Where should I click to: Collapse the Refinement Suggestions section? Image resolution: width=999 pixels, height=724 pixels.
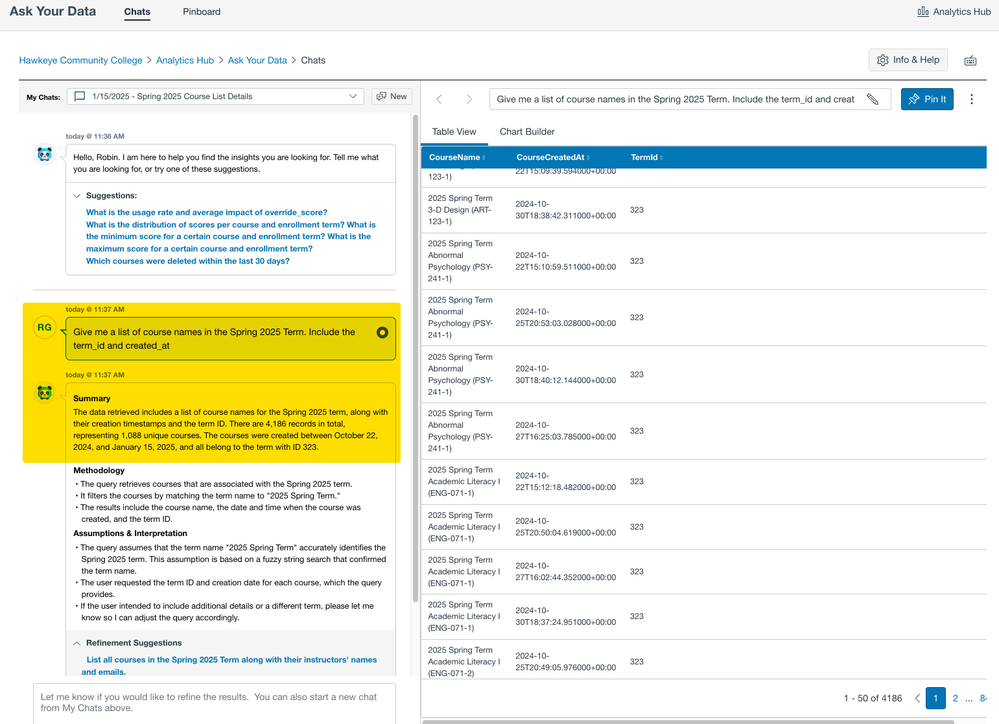click(78, 643)
